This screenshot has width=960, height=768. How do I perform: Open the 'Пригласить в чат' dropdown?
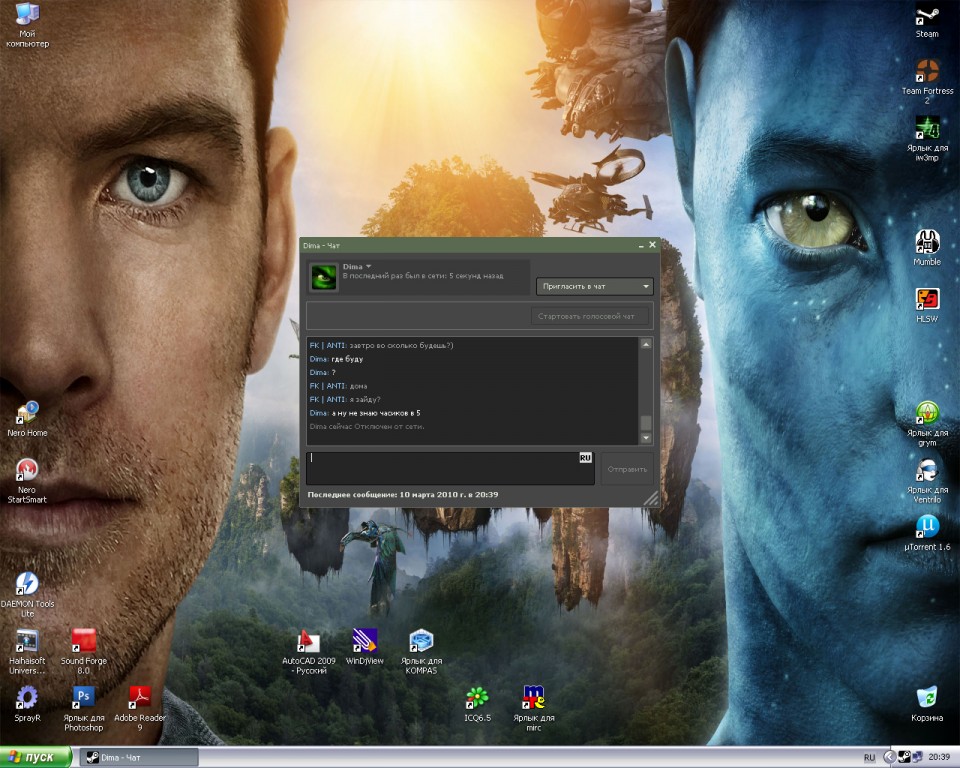click(x=594, y=286)
